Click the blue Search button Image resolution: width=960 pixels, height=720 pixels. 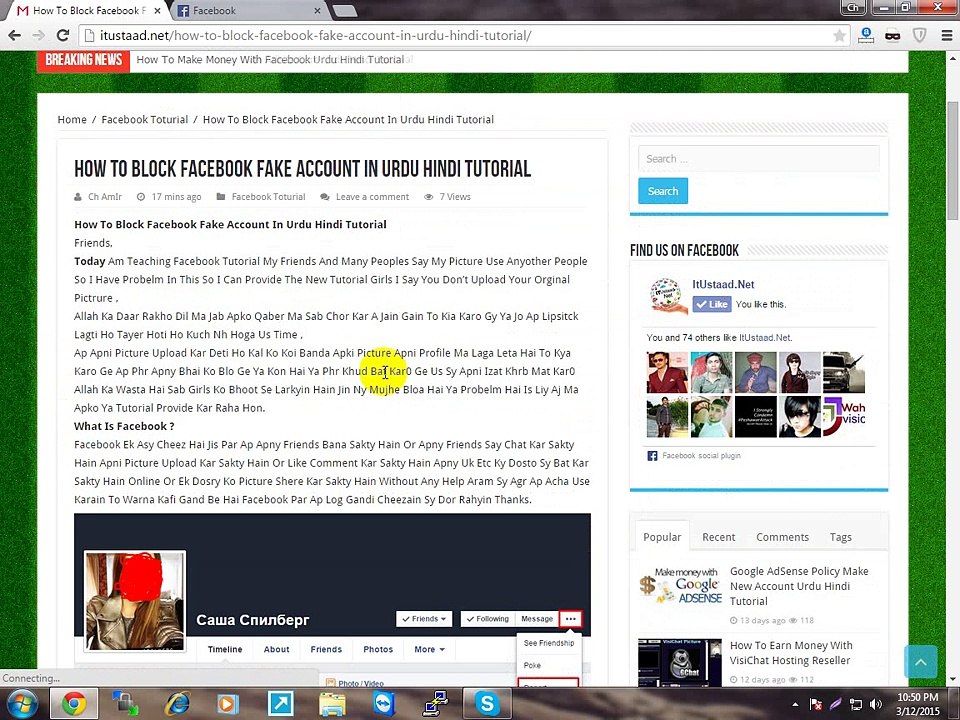coord(662,191)
